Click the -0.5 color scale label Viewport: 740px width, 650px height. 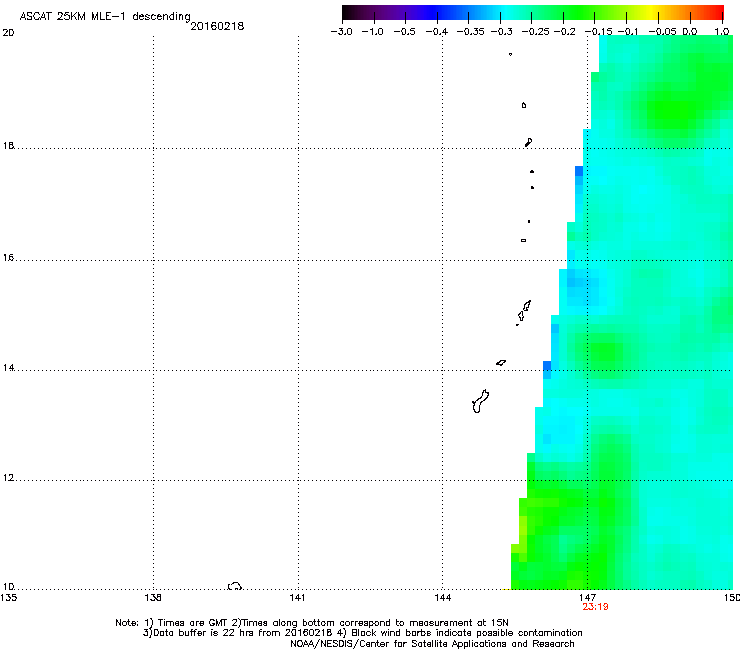[x=404, y=32]
